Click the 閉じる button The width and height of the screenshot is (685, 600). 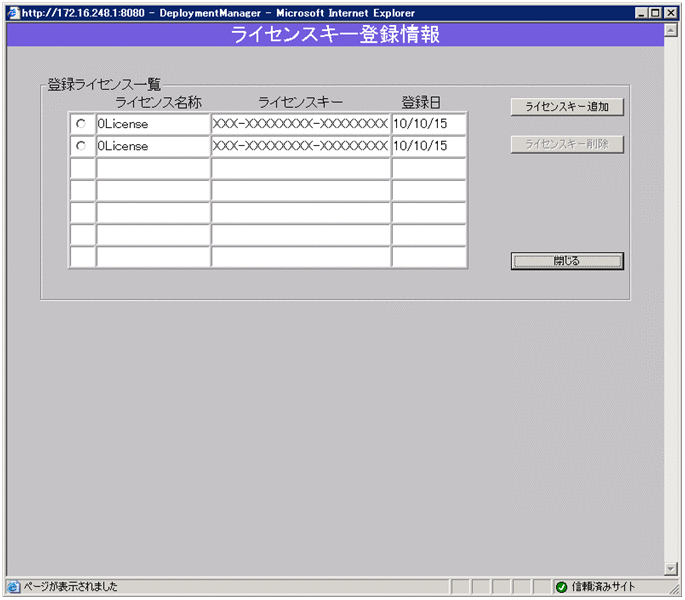567,261
